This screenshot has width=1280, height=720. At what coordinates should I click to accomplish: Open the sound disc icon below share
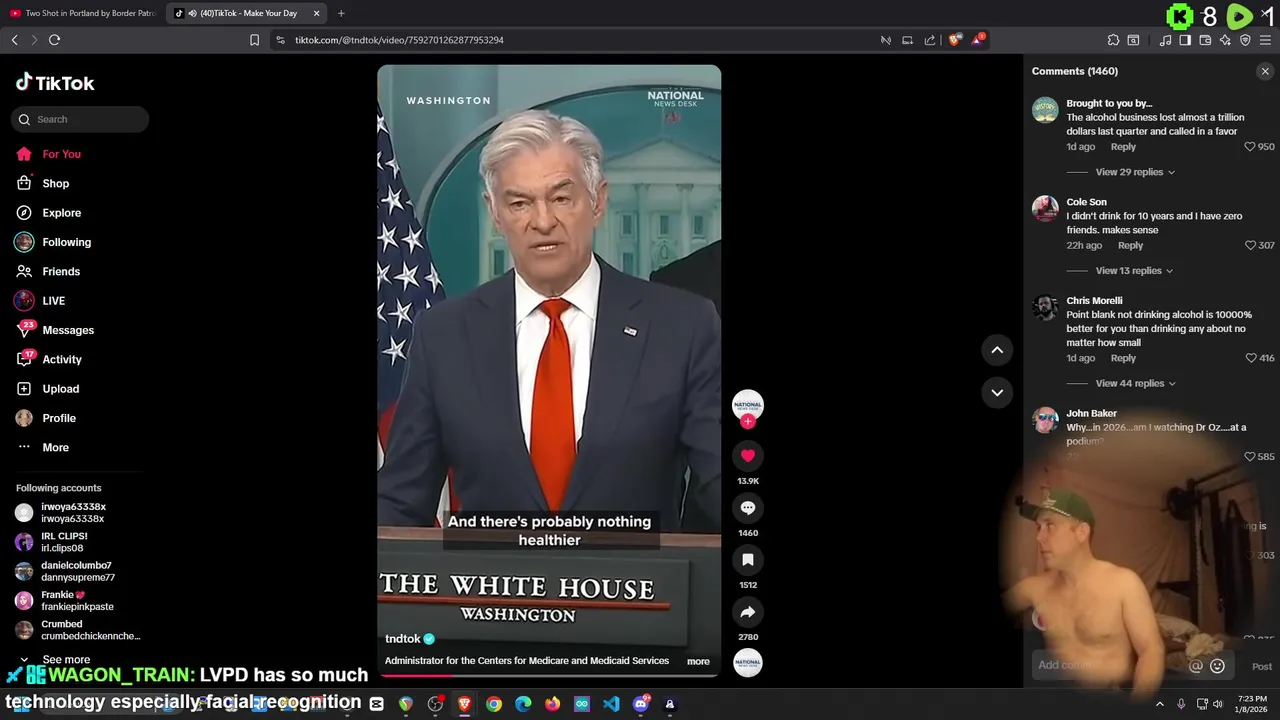coord(748,662)
